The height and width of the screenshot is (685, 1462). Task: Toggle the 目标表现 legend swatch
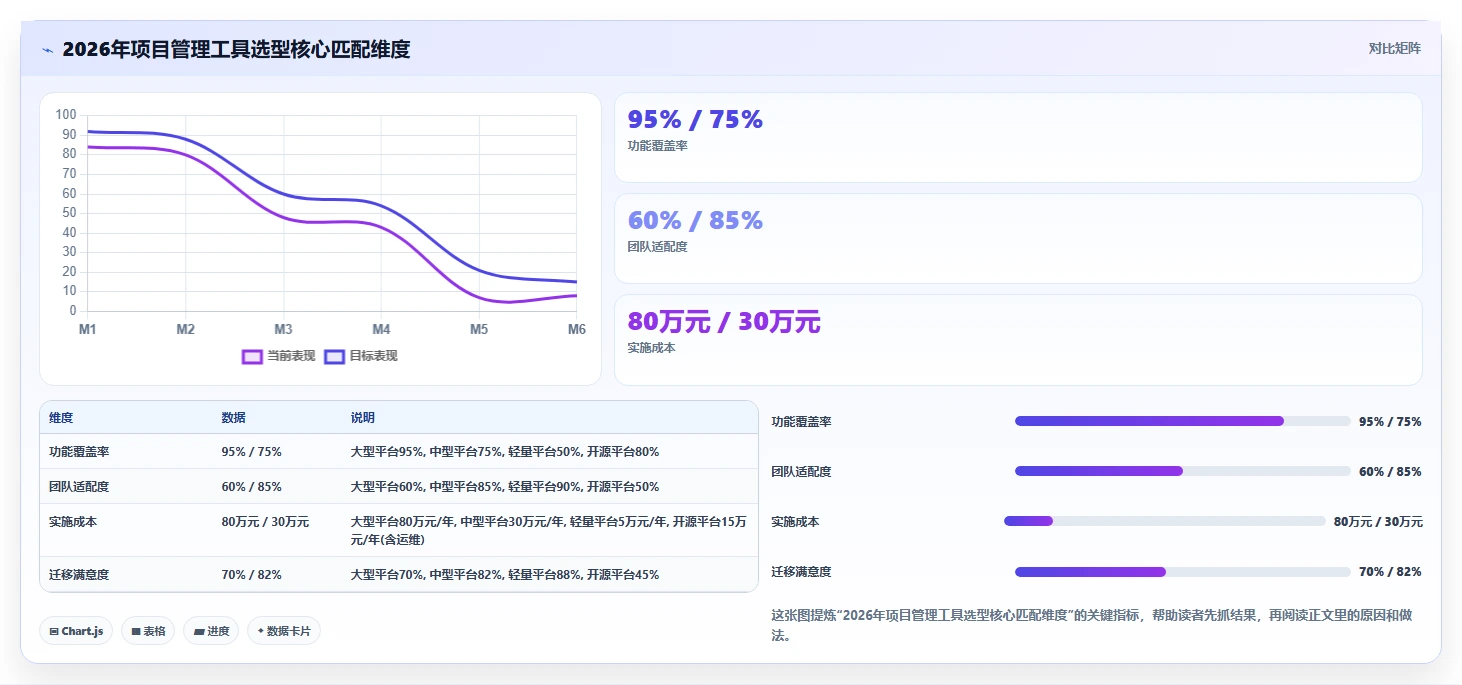[335, 356]
